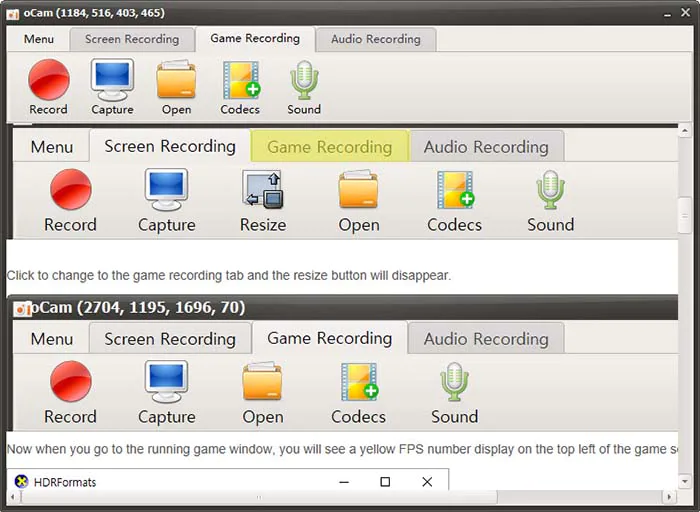Minimize the HDRFormats window
This screenshot has width=700, height=512.
[344, 482]
